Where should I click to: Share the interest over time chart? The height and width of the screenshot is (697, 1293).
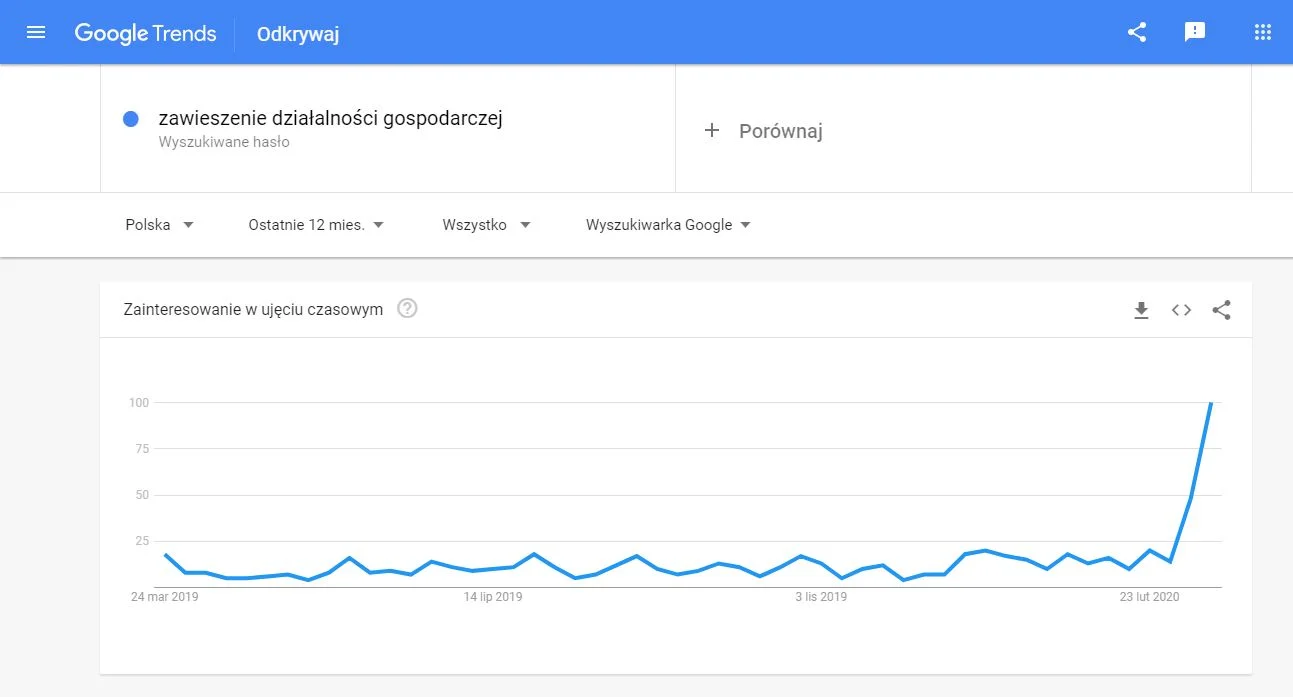point(1221,310)
